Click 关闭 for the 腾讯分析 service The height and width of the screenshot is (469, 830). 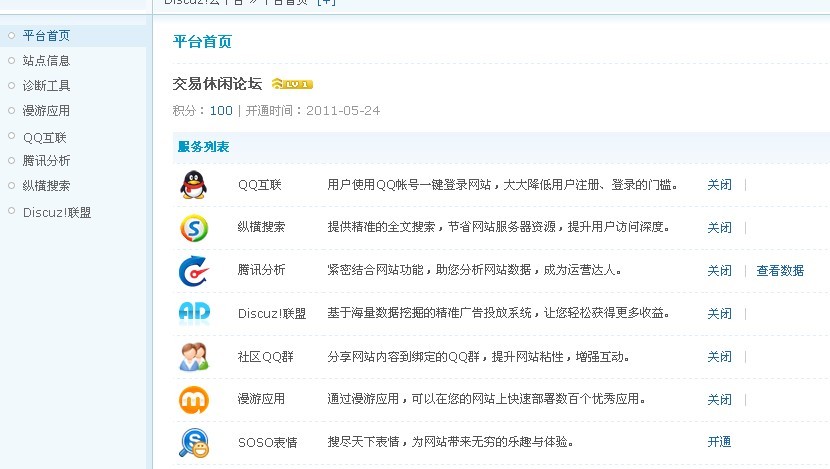[x=719, y=270]
